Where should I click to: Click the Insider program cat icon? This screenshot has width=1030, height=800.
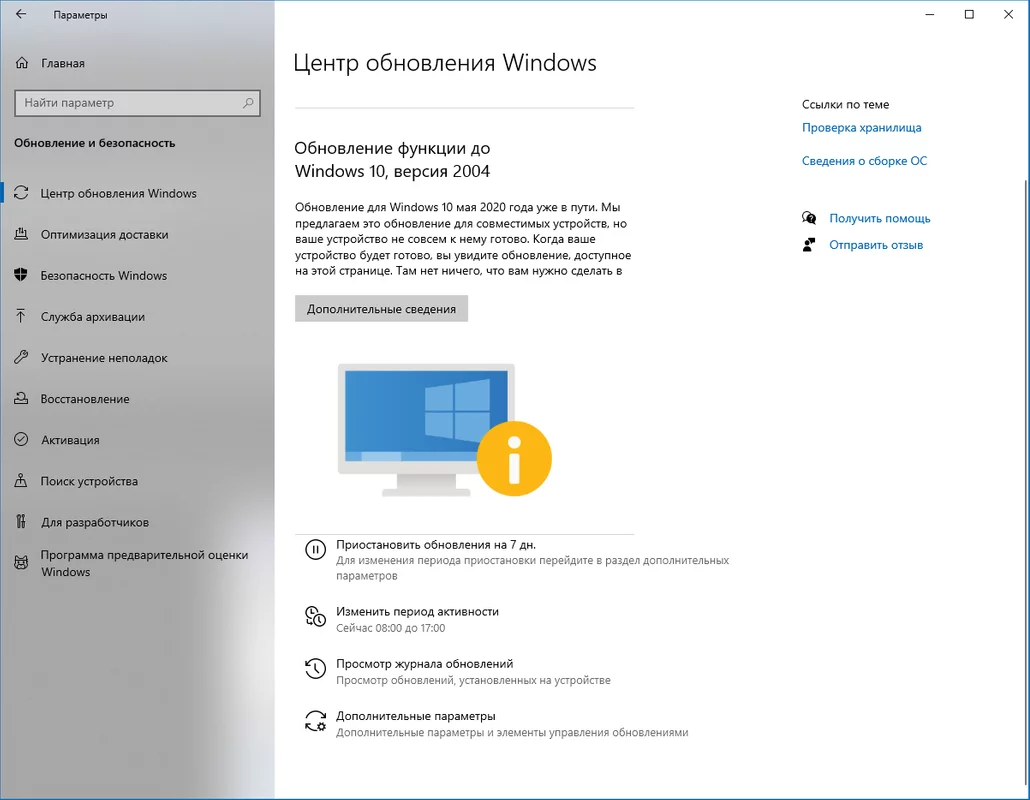point(21,563)
